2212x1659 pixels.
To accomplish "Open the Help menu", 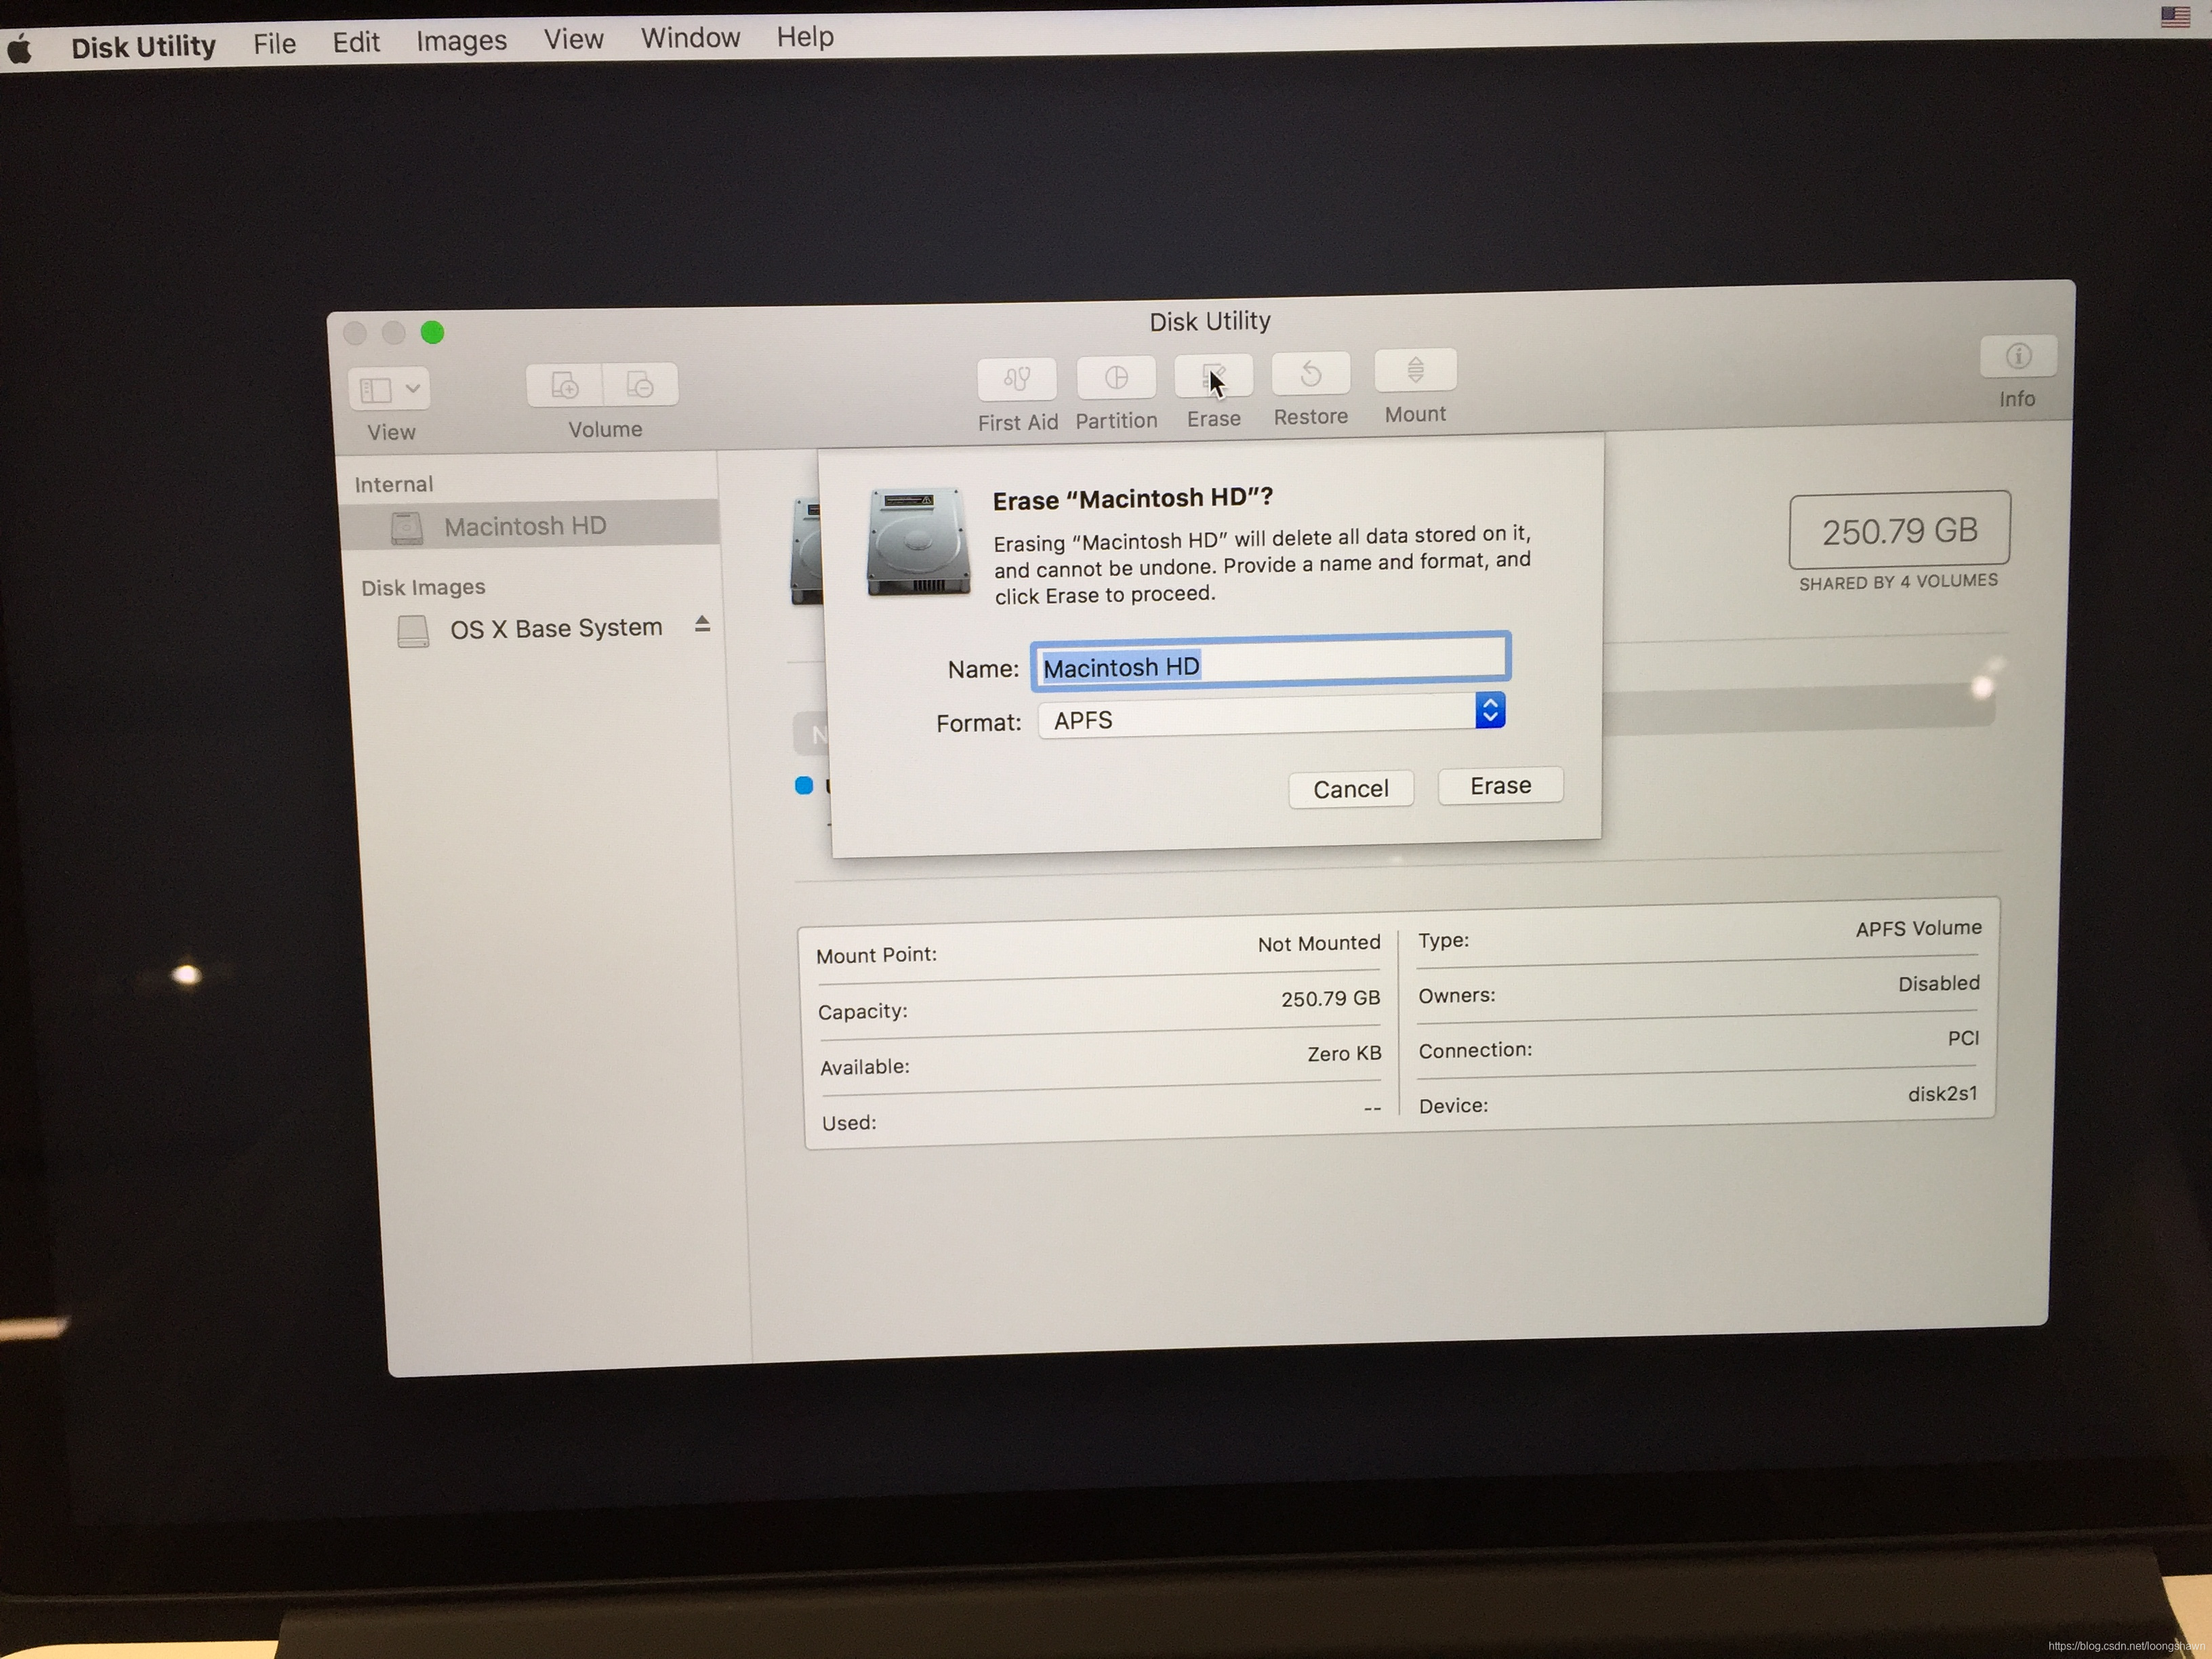I will coord(805,36).
